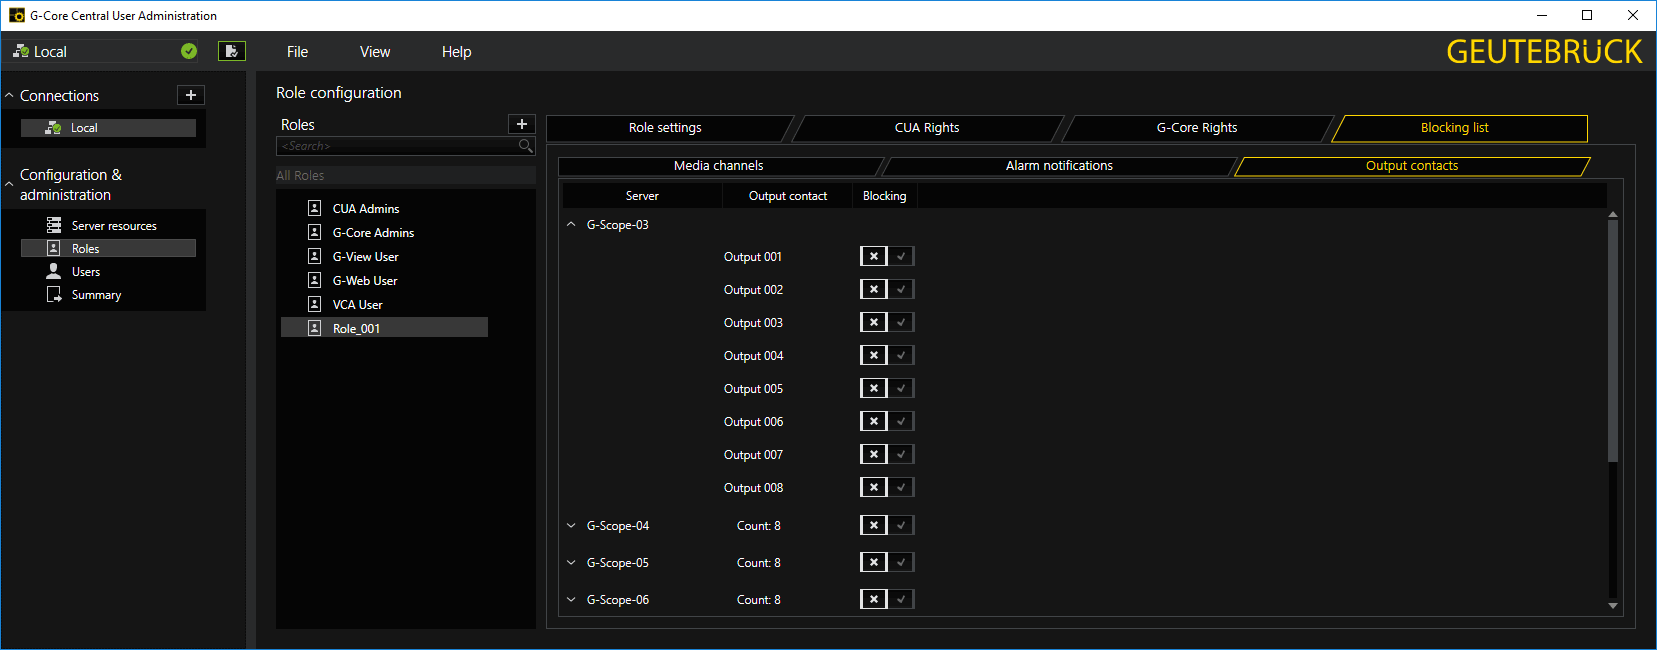The height and width of the screenshot is (650, 1657).
Task: Expand the G-Scope-04 server group
Action: (571, 525)
